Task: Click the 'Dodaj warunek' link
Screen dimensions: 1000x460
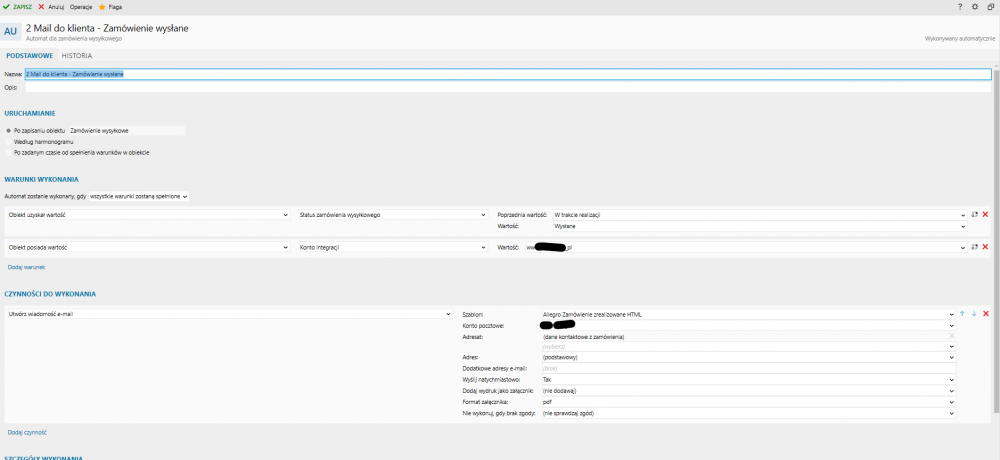Action: (x=26, y=267)
